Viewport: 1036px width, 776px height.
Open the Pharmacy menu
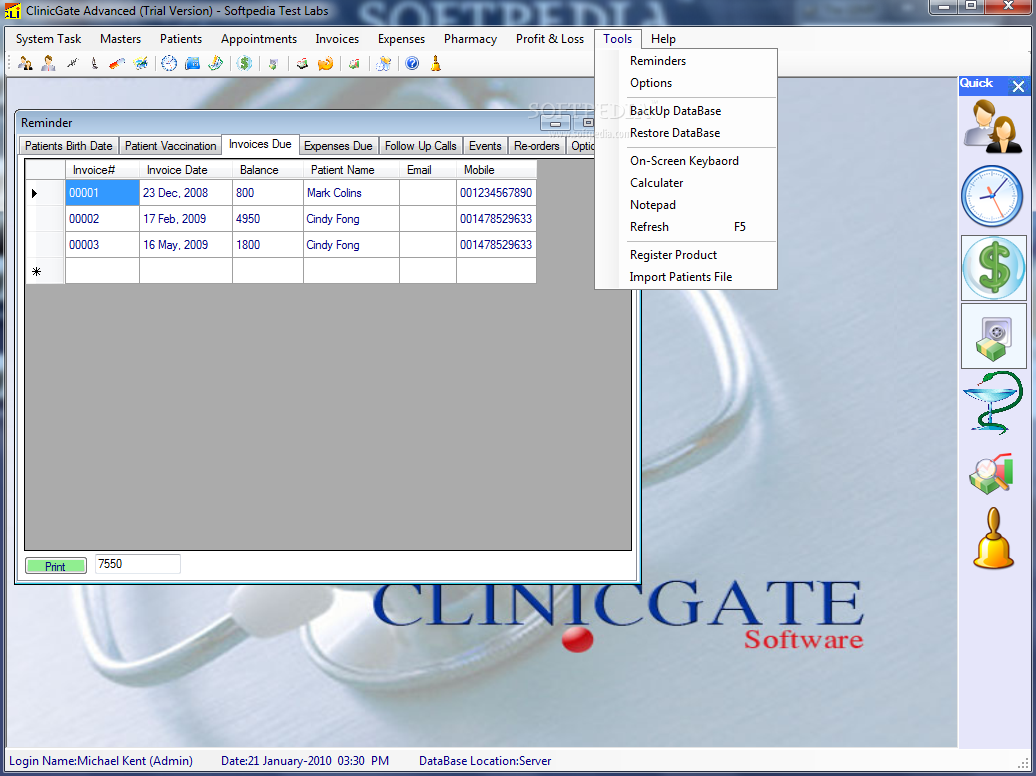click(x=470, y=39)
